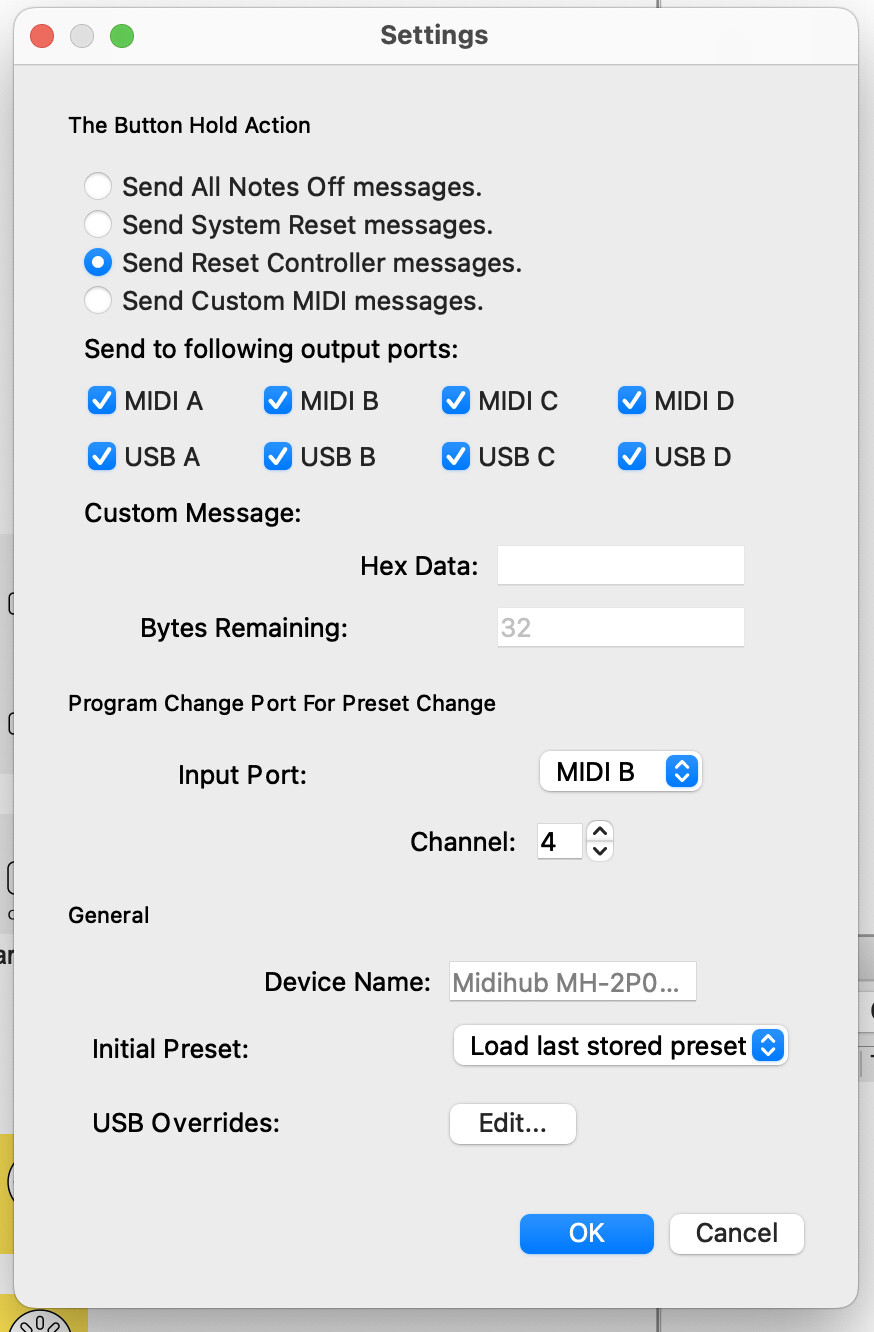
Task: Select Send All Notes Off messages option
Action: click(x=98, y=187)
